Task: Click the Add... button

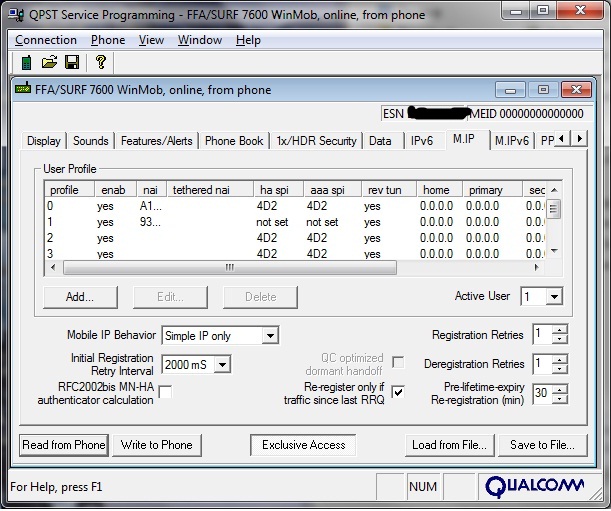Action: click(80, 297)
